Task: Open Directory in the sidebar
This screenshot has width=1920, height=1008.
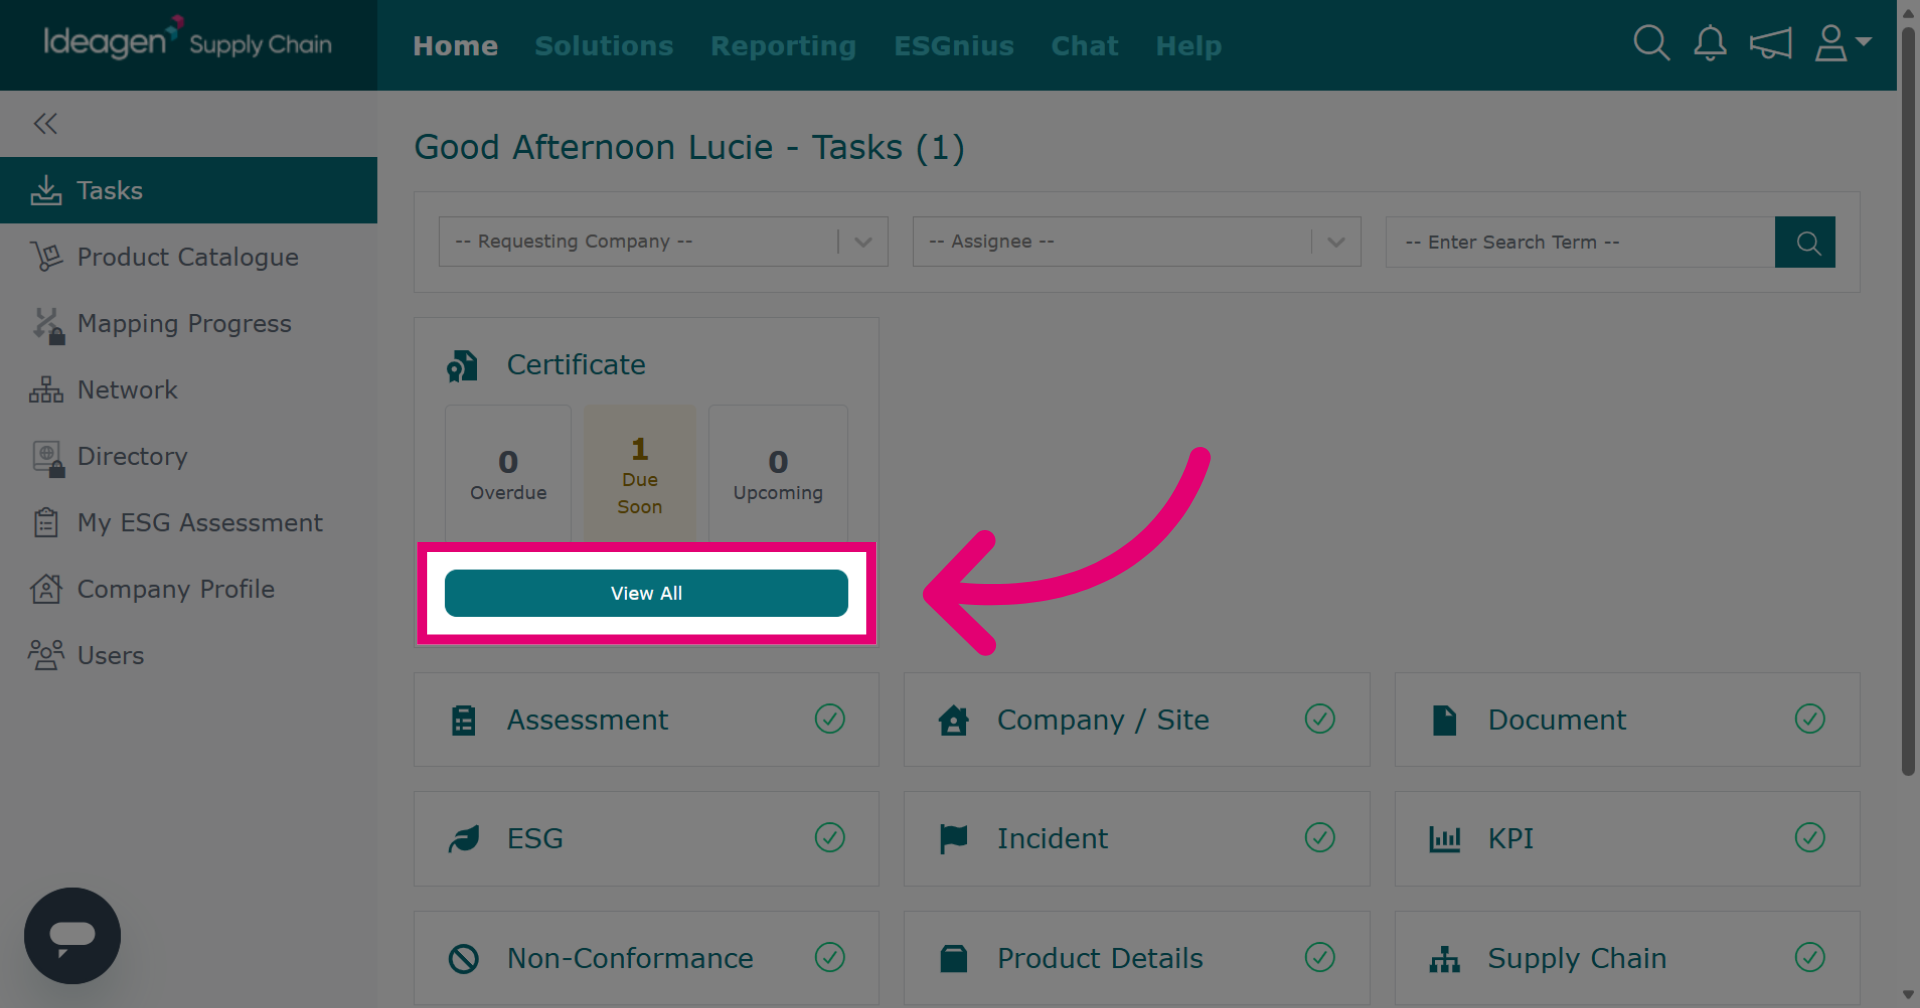Action: pos(189,456)
